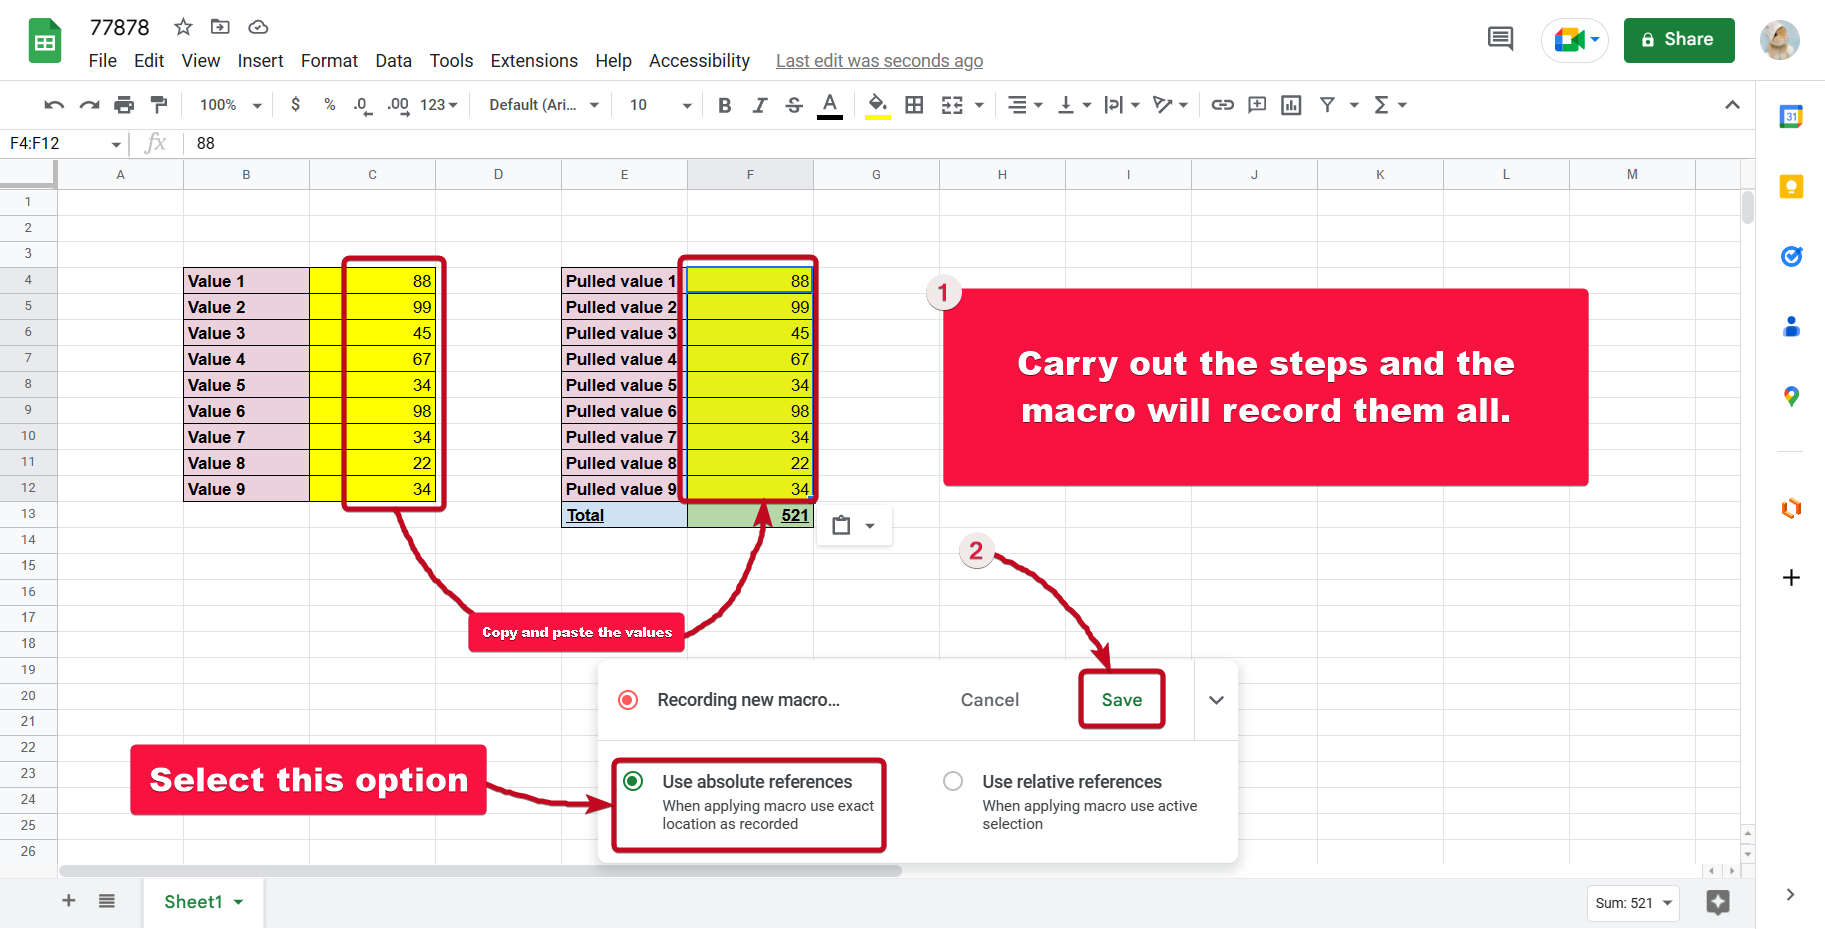This screenshot has width=1825, height=929.
Task: Click the recording indicator radio icon
Action: 628,700
